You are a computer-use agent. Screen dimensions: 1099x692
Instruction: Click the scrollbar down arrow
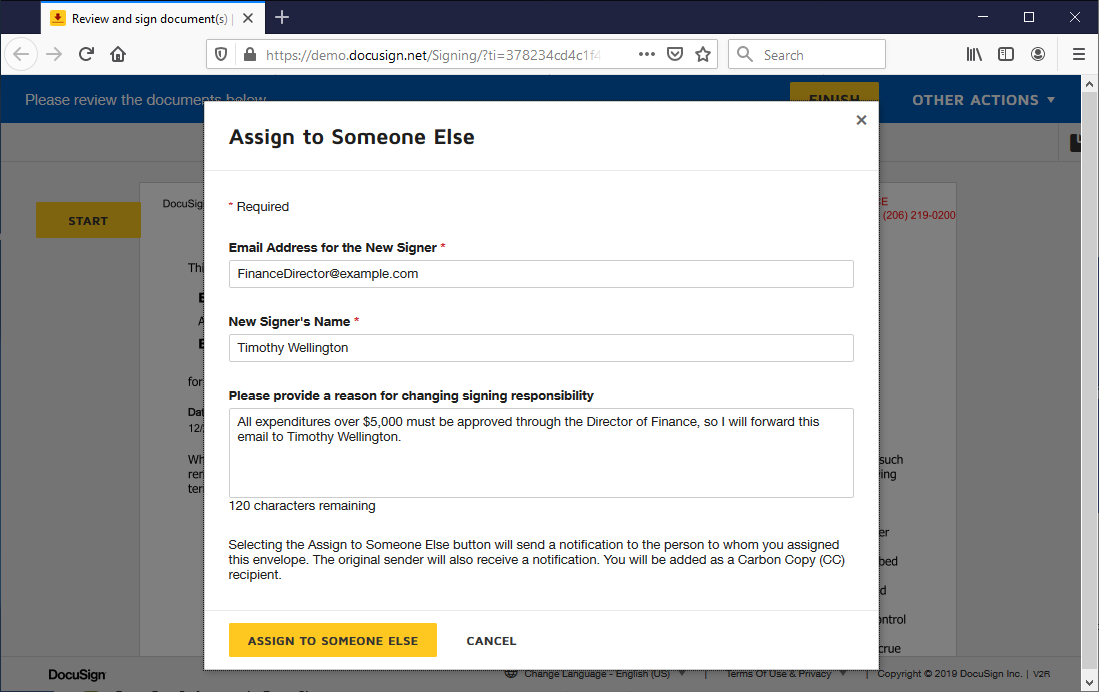(1088, 682)
